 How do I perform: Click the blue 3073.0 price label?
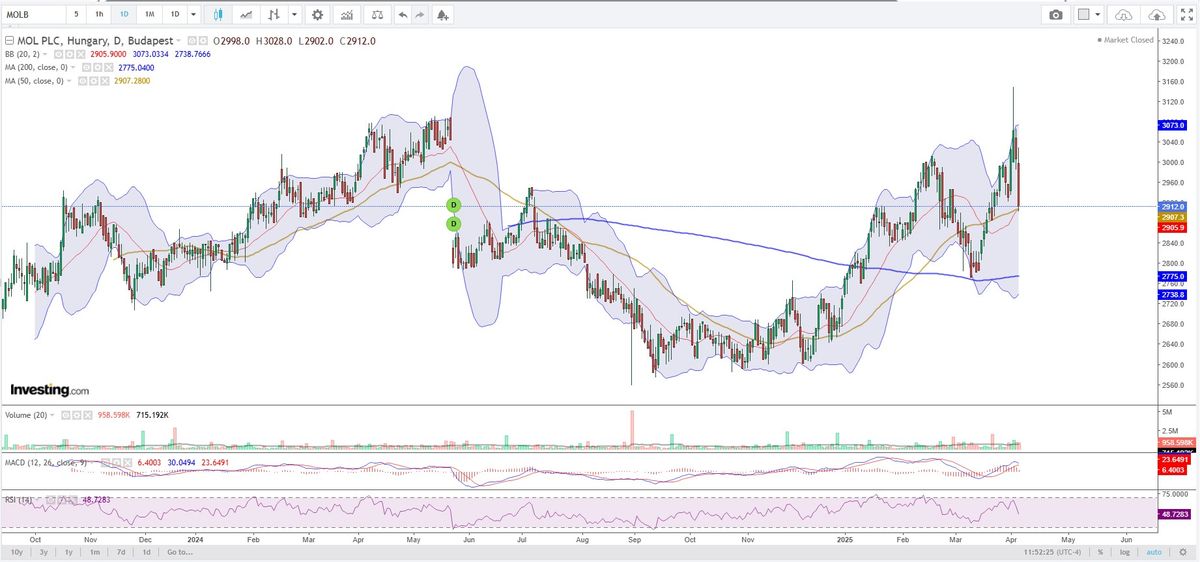(1172, 125)
